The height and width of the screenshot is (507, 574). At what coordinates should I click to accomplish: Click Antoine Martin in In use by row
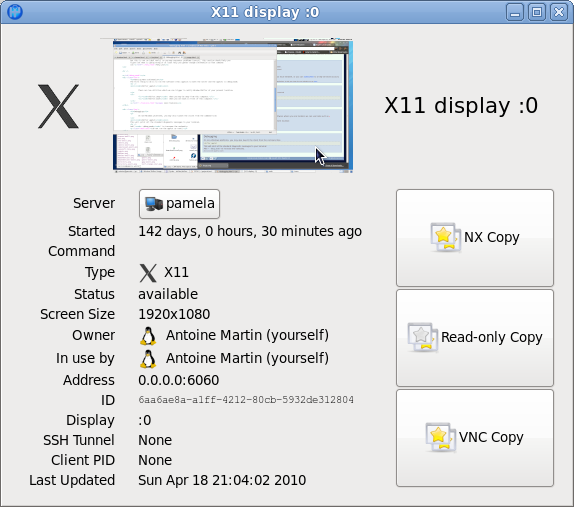[x=247, y=359]
